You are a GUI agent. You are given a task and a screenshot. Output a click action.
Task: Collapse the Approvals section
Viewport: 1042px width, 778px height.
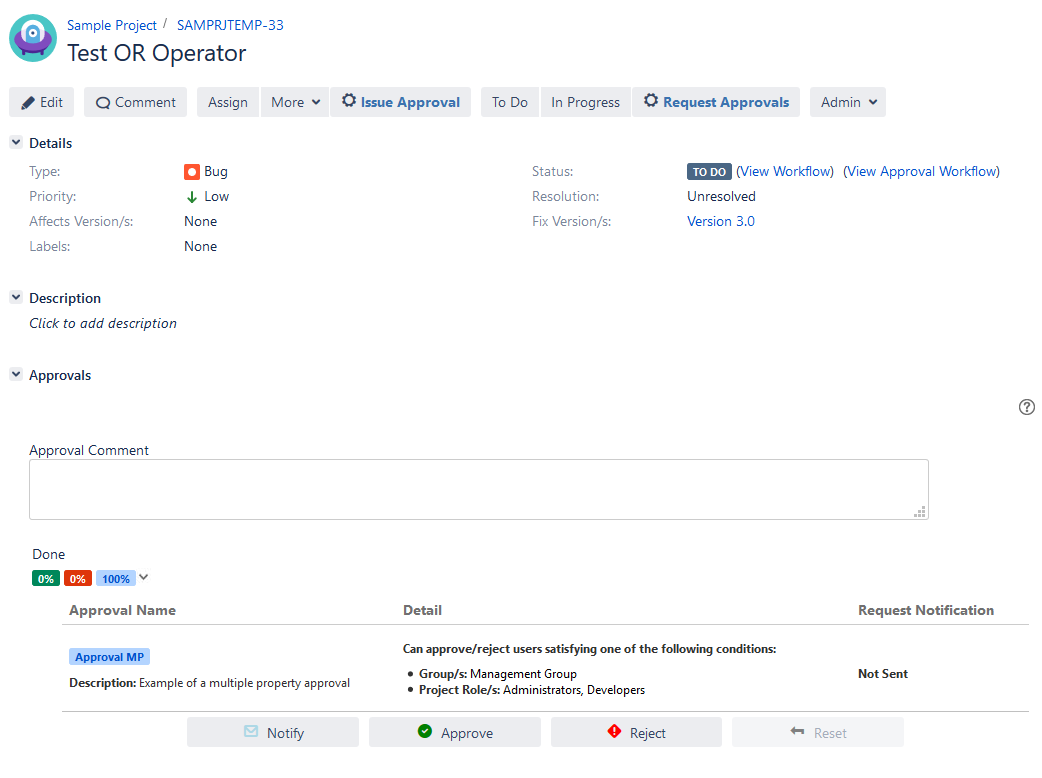[x=16, y=375]
